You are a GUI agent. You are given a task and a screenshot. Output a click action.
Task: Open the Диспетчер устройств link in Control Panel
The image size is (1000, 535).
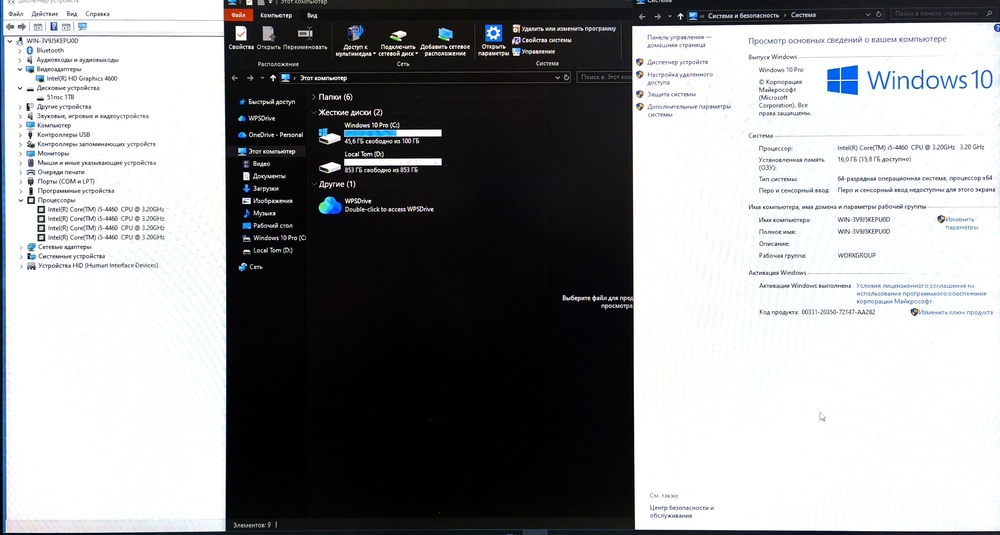coord(677,62)
